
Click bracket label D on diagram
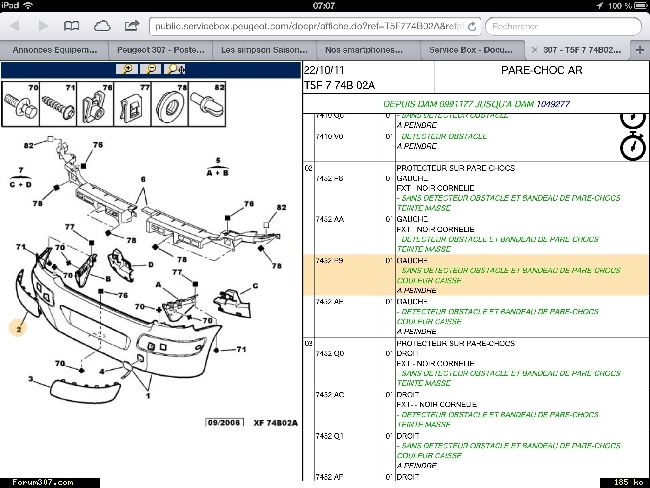pyautogui.click(x=150, y=265)
